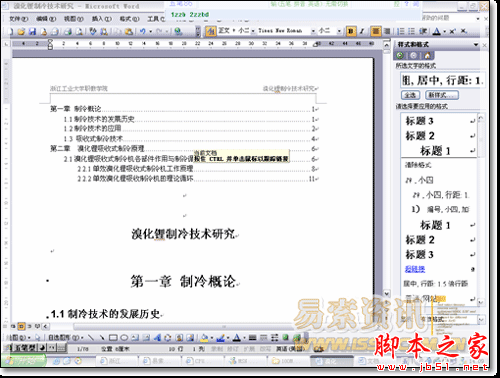This screenshot has height=378, width=500.
Task: Click the Undo arrow icon
Action: (143, 32)
